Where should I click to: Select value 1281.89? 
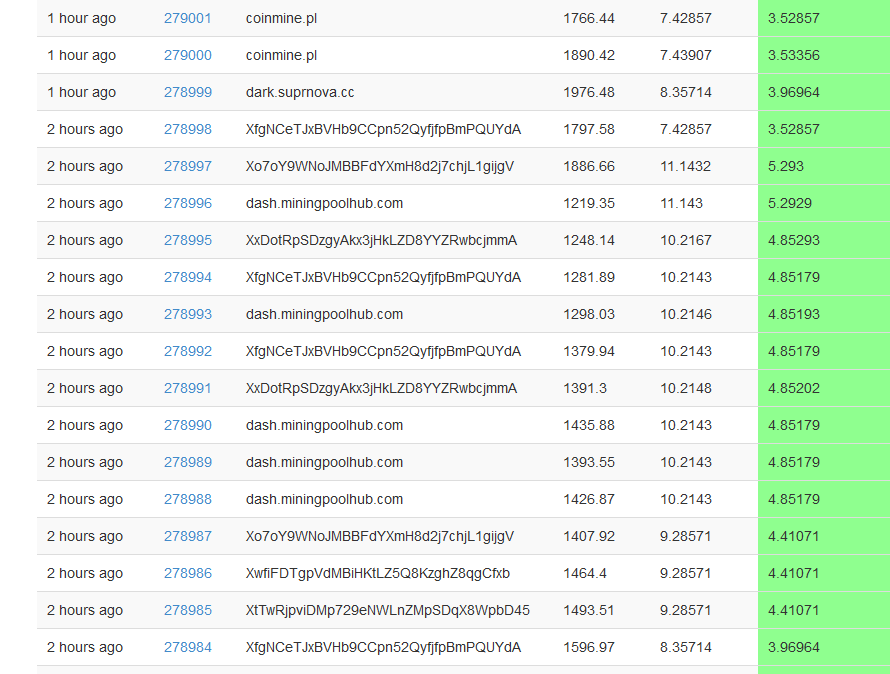[589, 277]
